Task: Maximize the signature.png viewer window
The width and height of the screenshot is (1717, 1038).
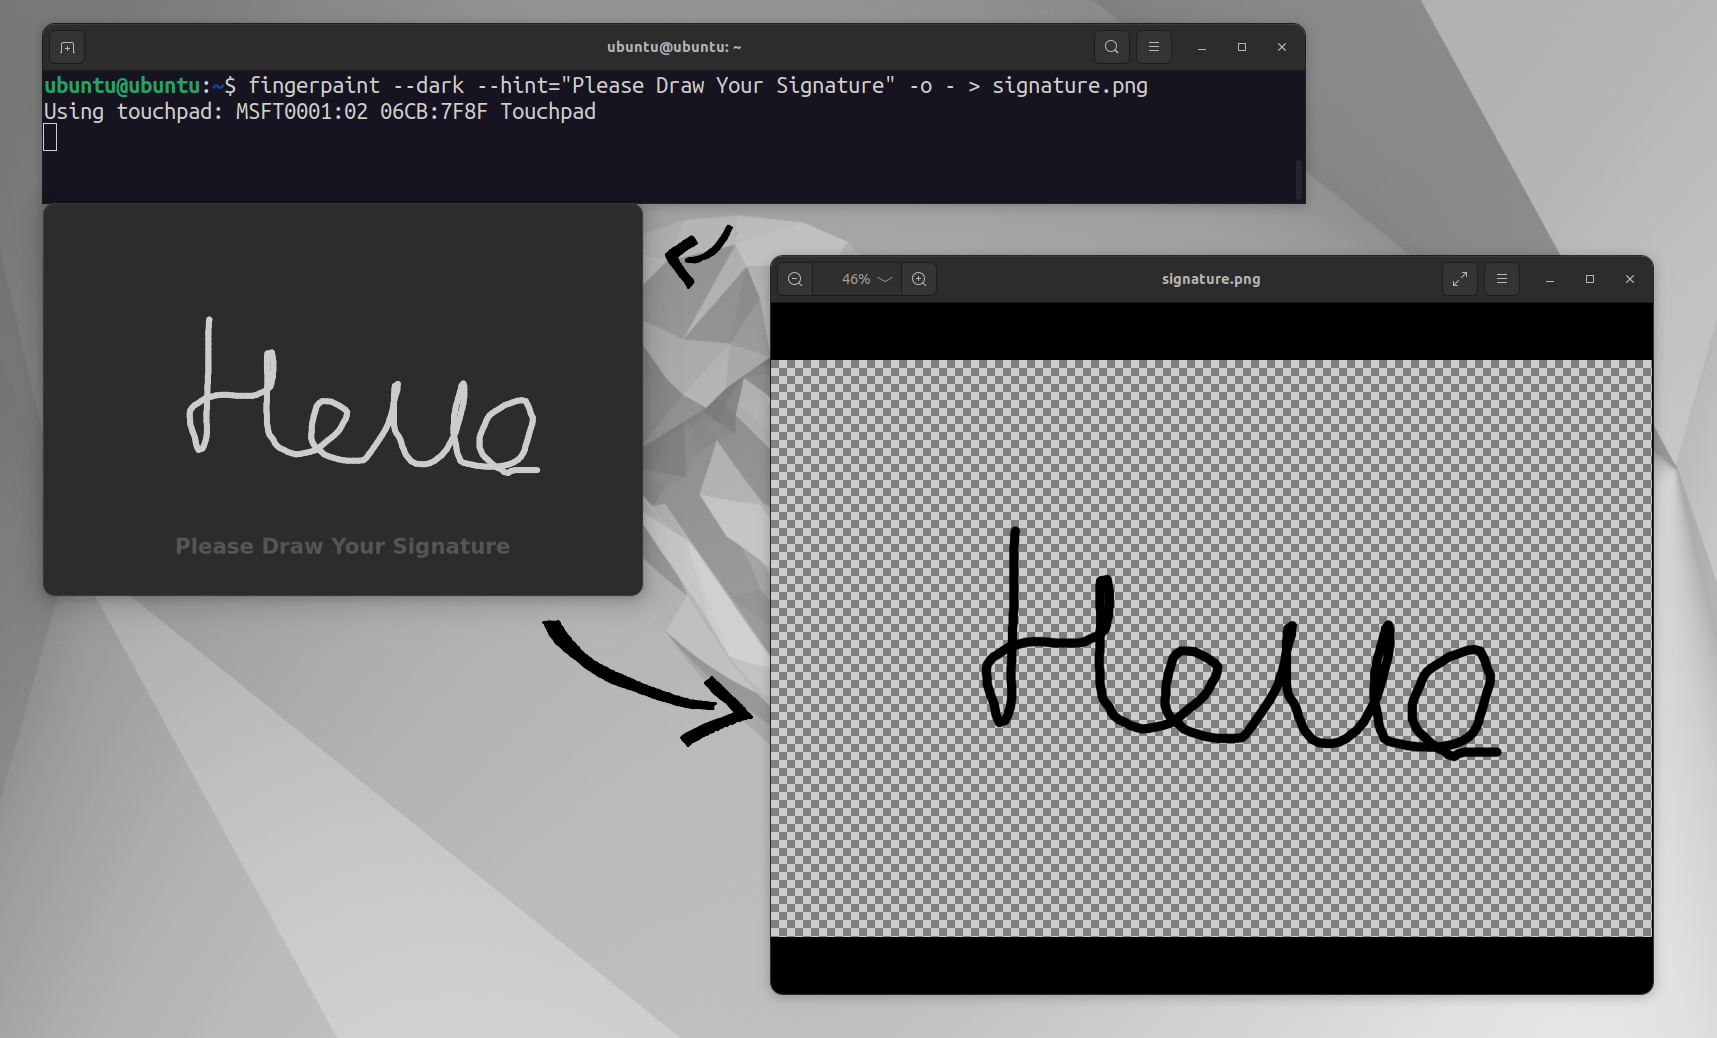Action: tap(1590, 279)
